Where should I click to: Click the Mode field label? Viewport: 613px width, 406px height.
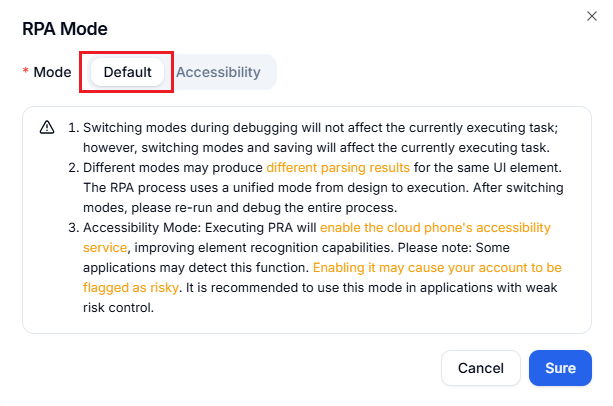tap(52, 72)
